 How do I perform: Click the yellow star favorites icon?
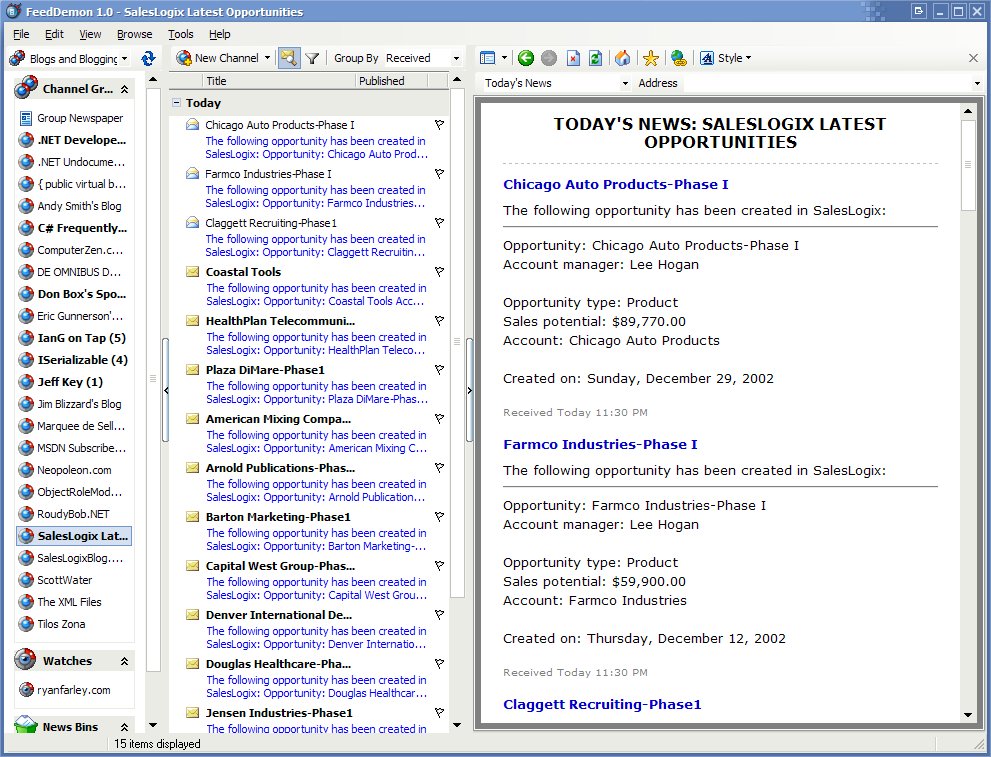point(650,58)
